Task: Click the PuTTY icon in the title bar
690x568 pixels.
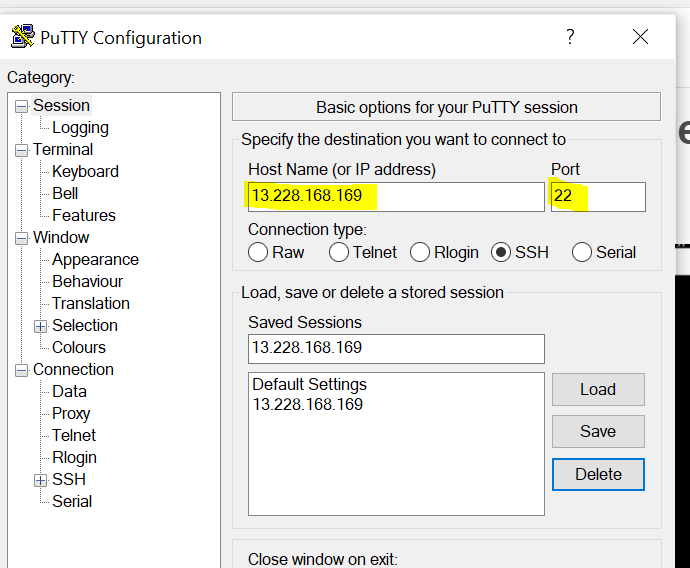Action: tap(22, 37)
